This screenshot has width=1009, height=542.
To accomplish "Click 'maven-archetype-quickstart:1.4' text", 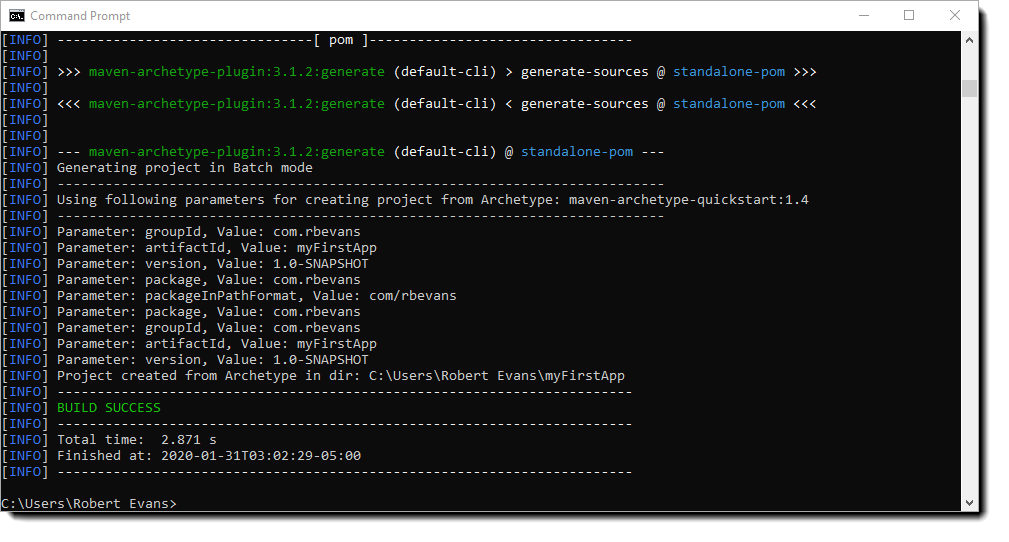I will pos(689,200).
